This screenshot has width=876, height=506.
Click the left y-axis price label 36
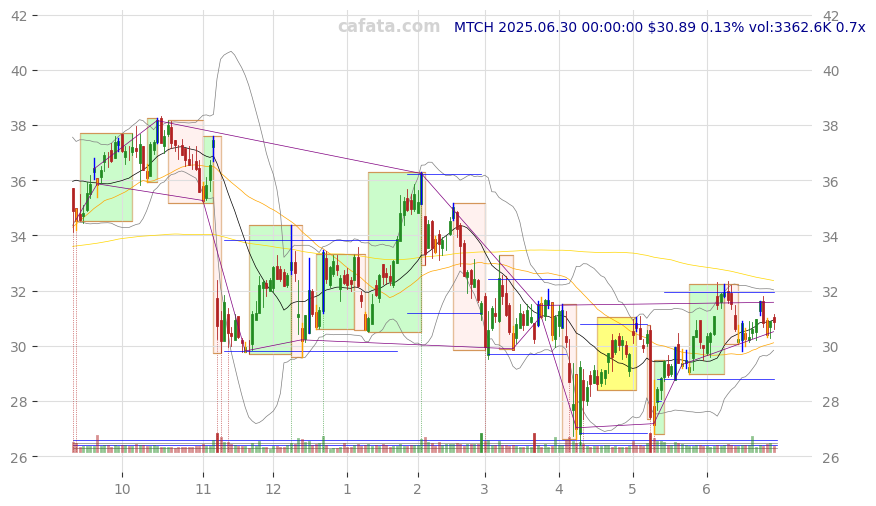19,182
